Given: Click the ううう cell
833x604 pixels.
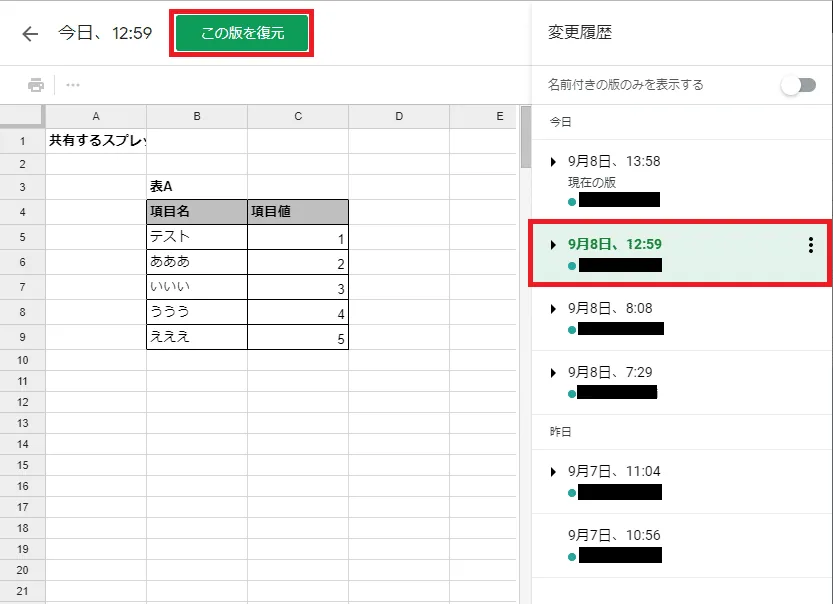Looking at the screenshot, I should pyautogui.click(x=197, y=312).
